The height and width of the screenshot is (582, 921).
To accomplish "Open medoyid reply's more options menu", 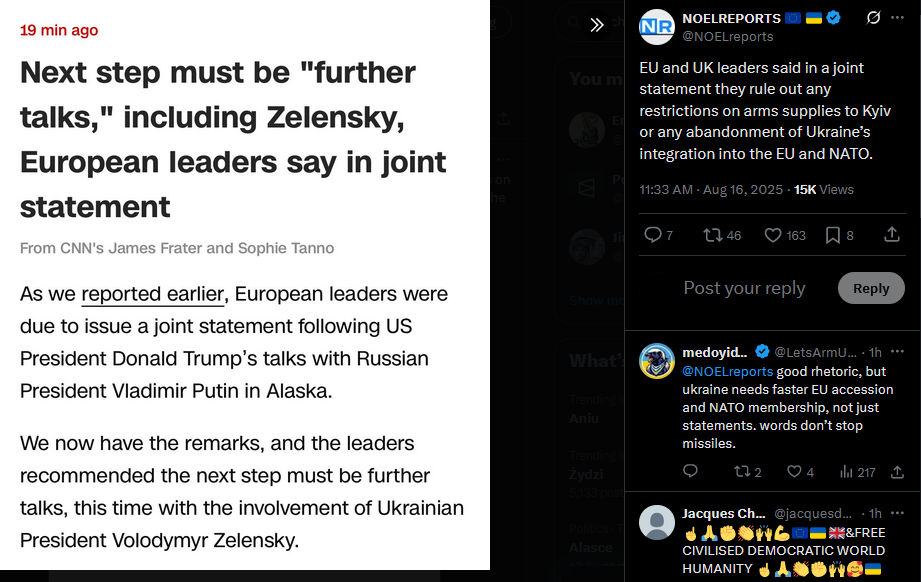I will pyautogui.click(x=897, y=351).
